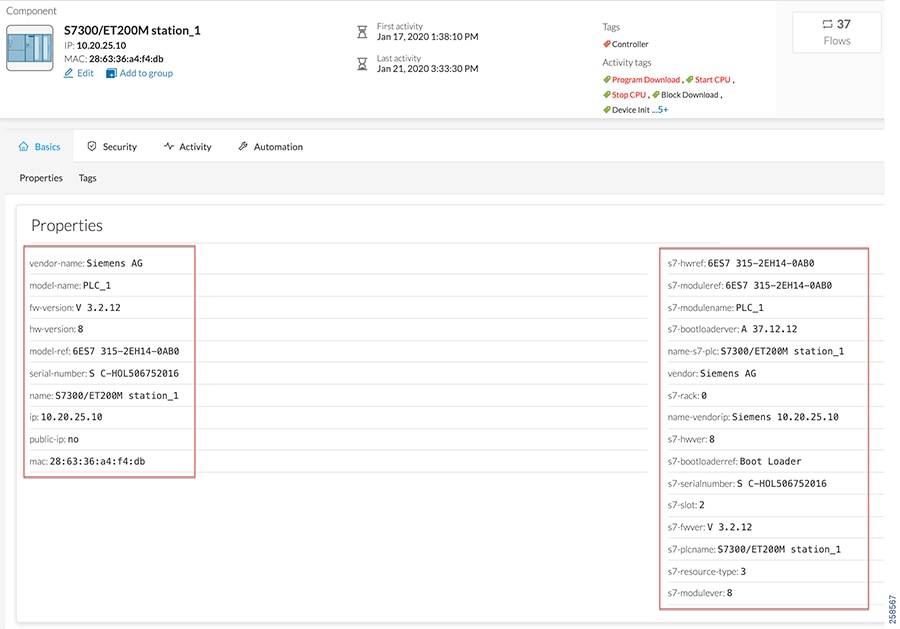Click the Edit pencil icon
This screenshot has width=900, height=629.
point(68,73)
